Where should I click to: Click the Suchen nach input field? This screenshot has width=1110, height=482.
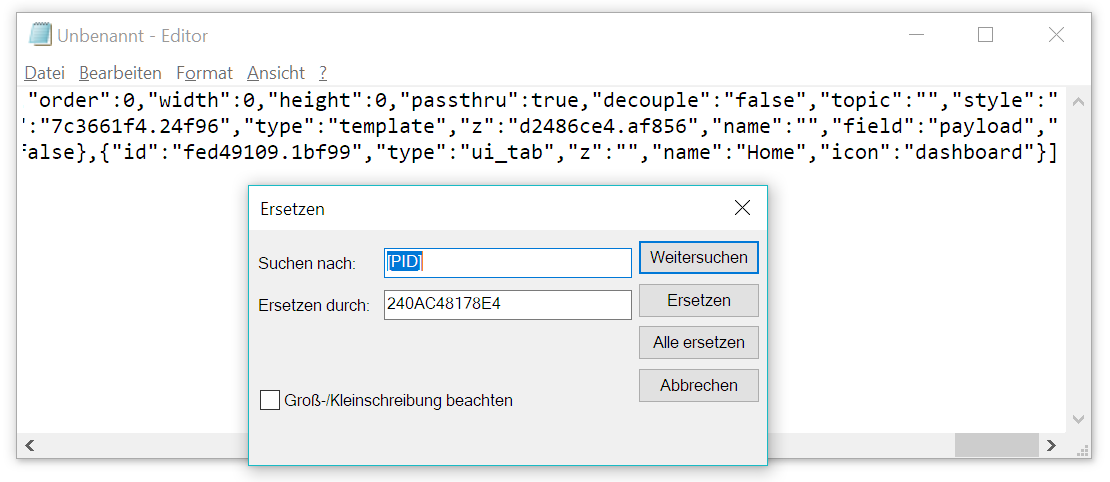[x=508, y=263]
